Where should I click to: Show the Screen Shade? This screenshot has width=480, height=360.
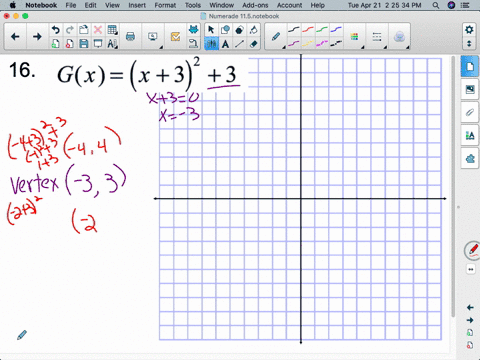coord(98,44)
